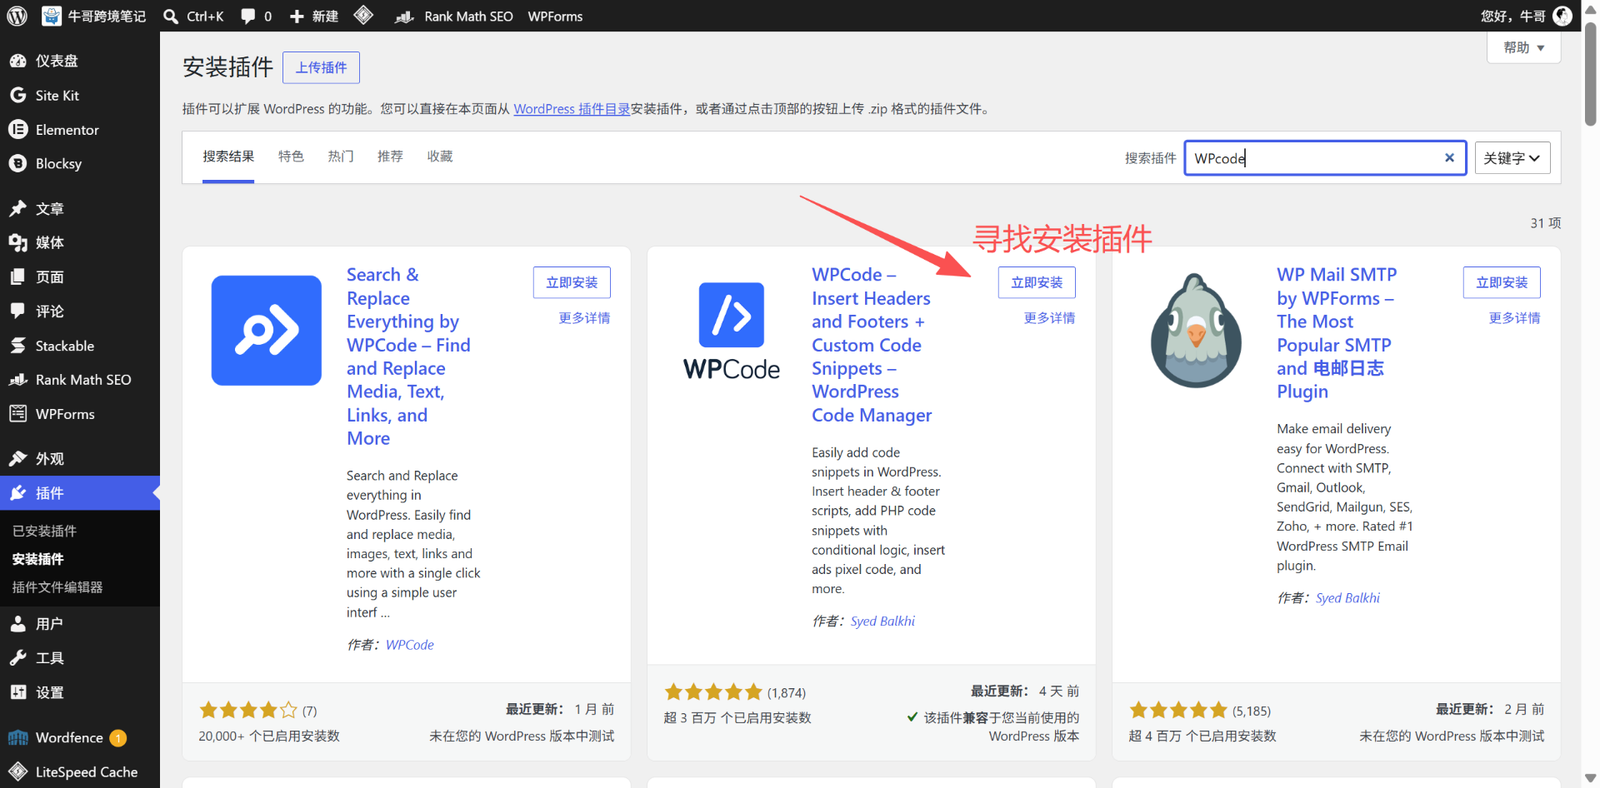Switch to the 特色 tab
The image size is (1600, 788).
pos(291,156)
